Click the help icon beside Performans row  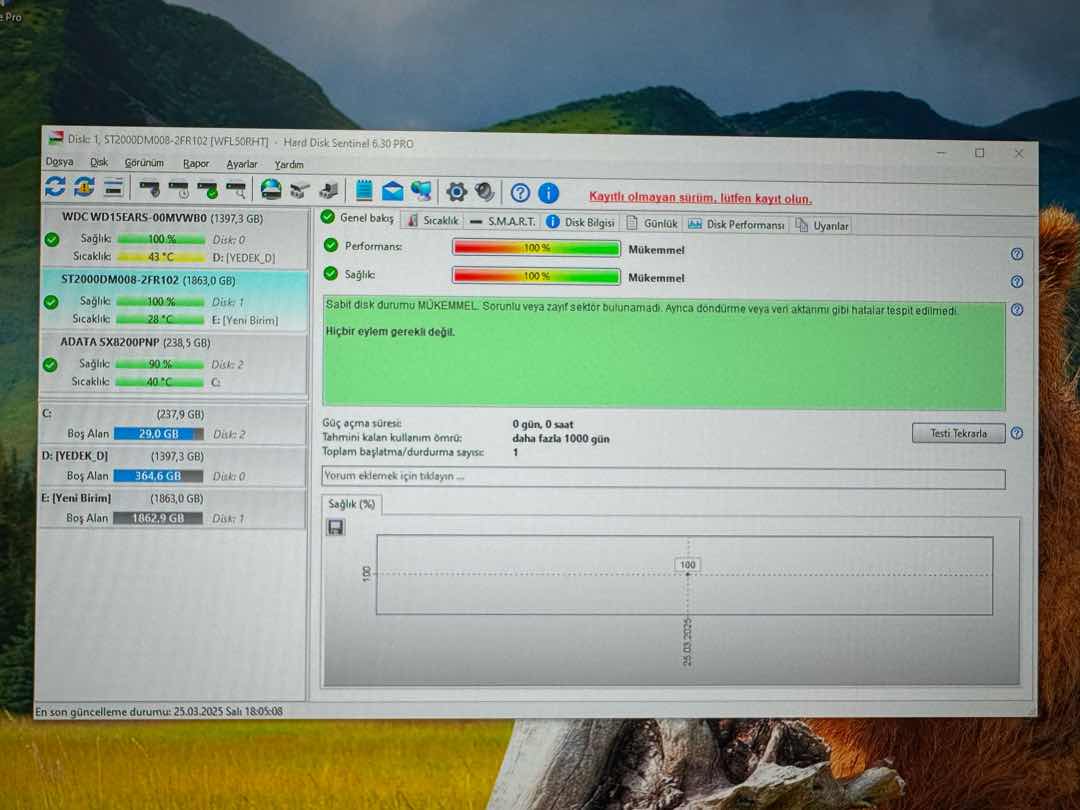tap(1017, 254)
